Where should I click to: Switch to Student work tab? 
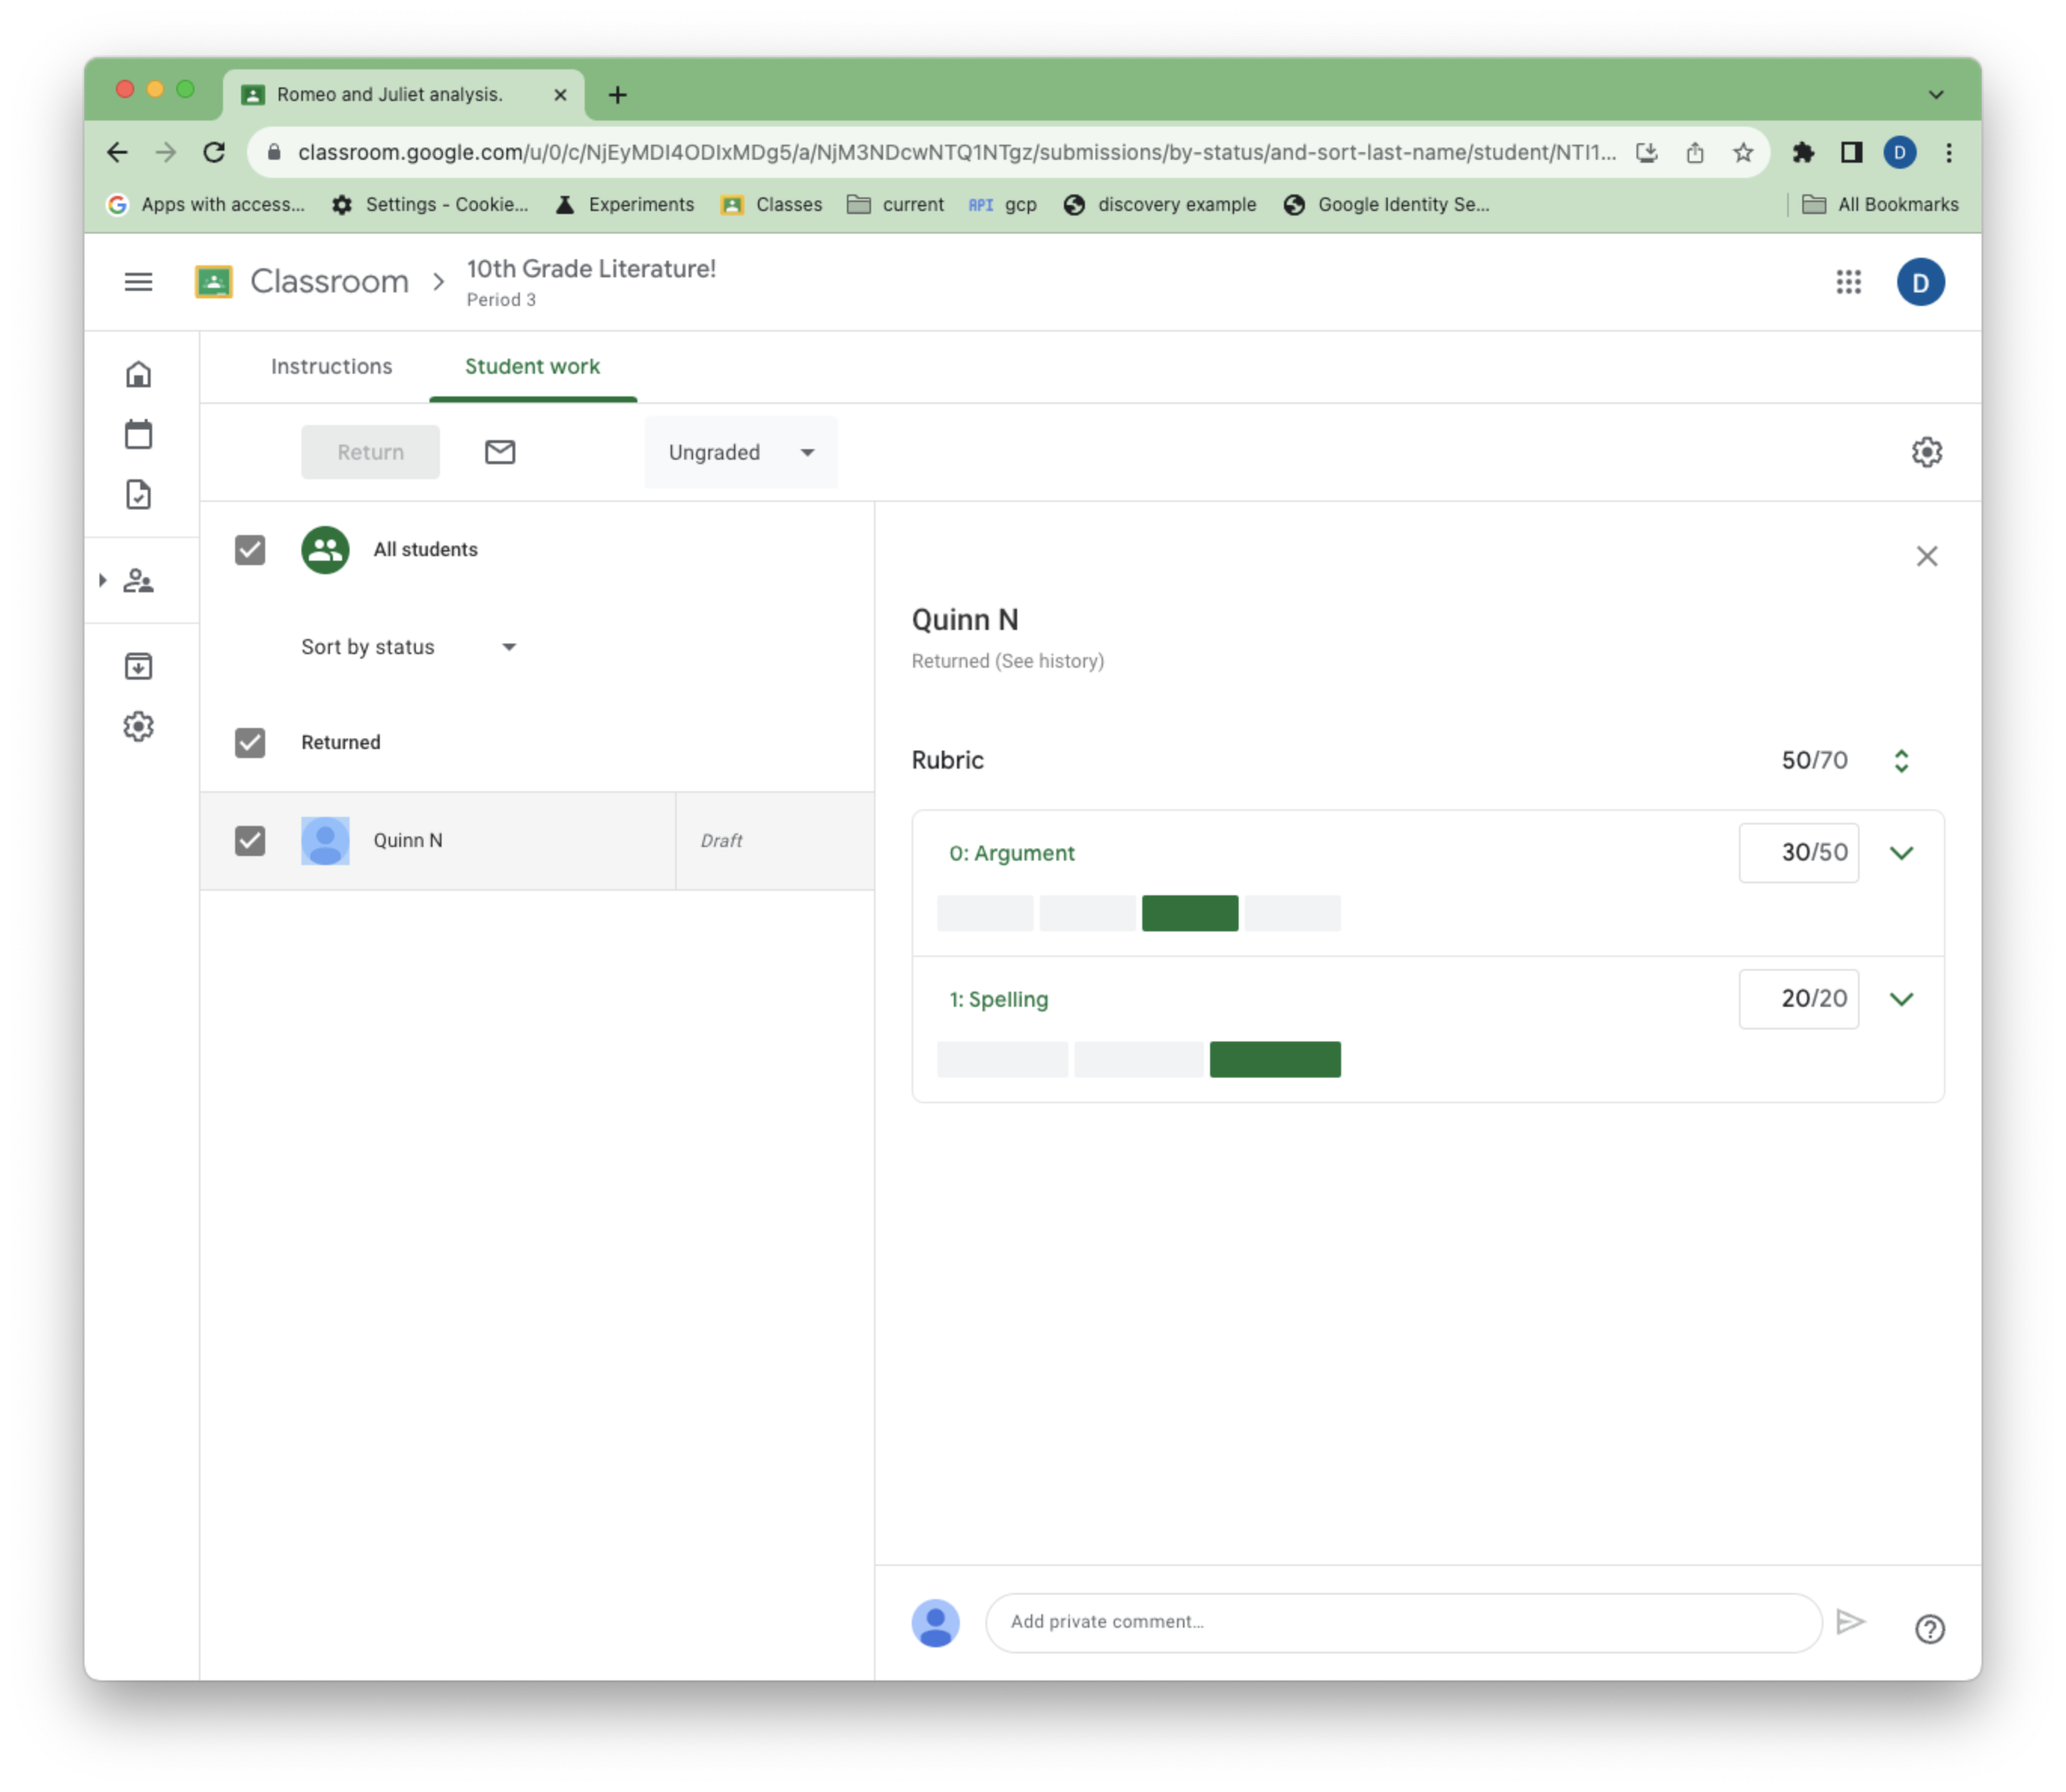(530, 365)
